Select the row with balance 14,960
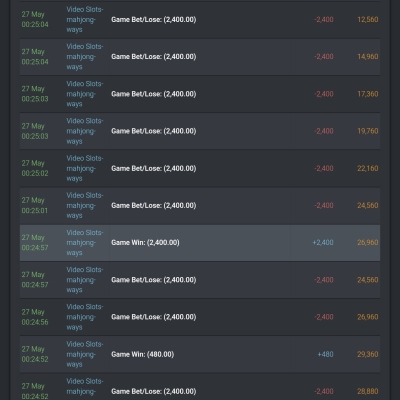The height and width of the screenshot is (400, 400). pos(200,57)
